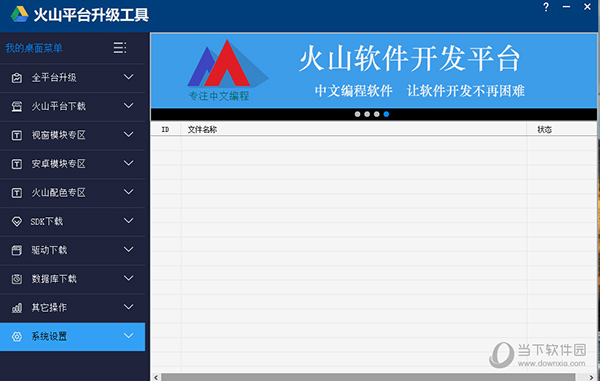
Task: Click the SDK下载 diamond icon
Action: [x=16, y=221]
